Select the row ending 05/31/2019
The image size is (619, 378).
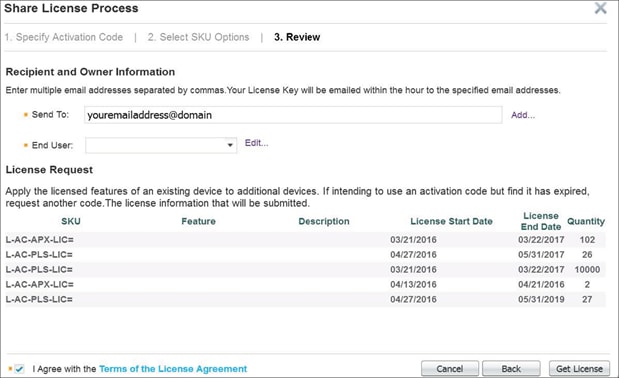pos(305,299)
